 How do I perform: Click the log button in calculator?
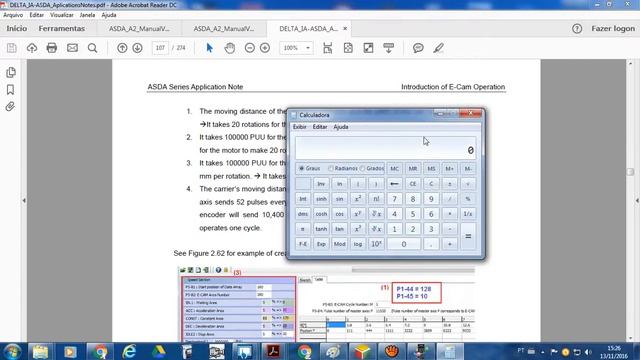358,244
